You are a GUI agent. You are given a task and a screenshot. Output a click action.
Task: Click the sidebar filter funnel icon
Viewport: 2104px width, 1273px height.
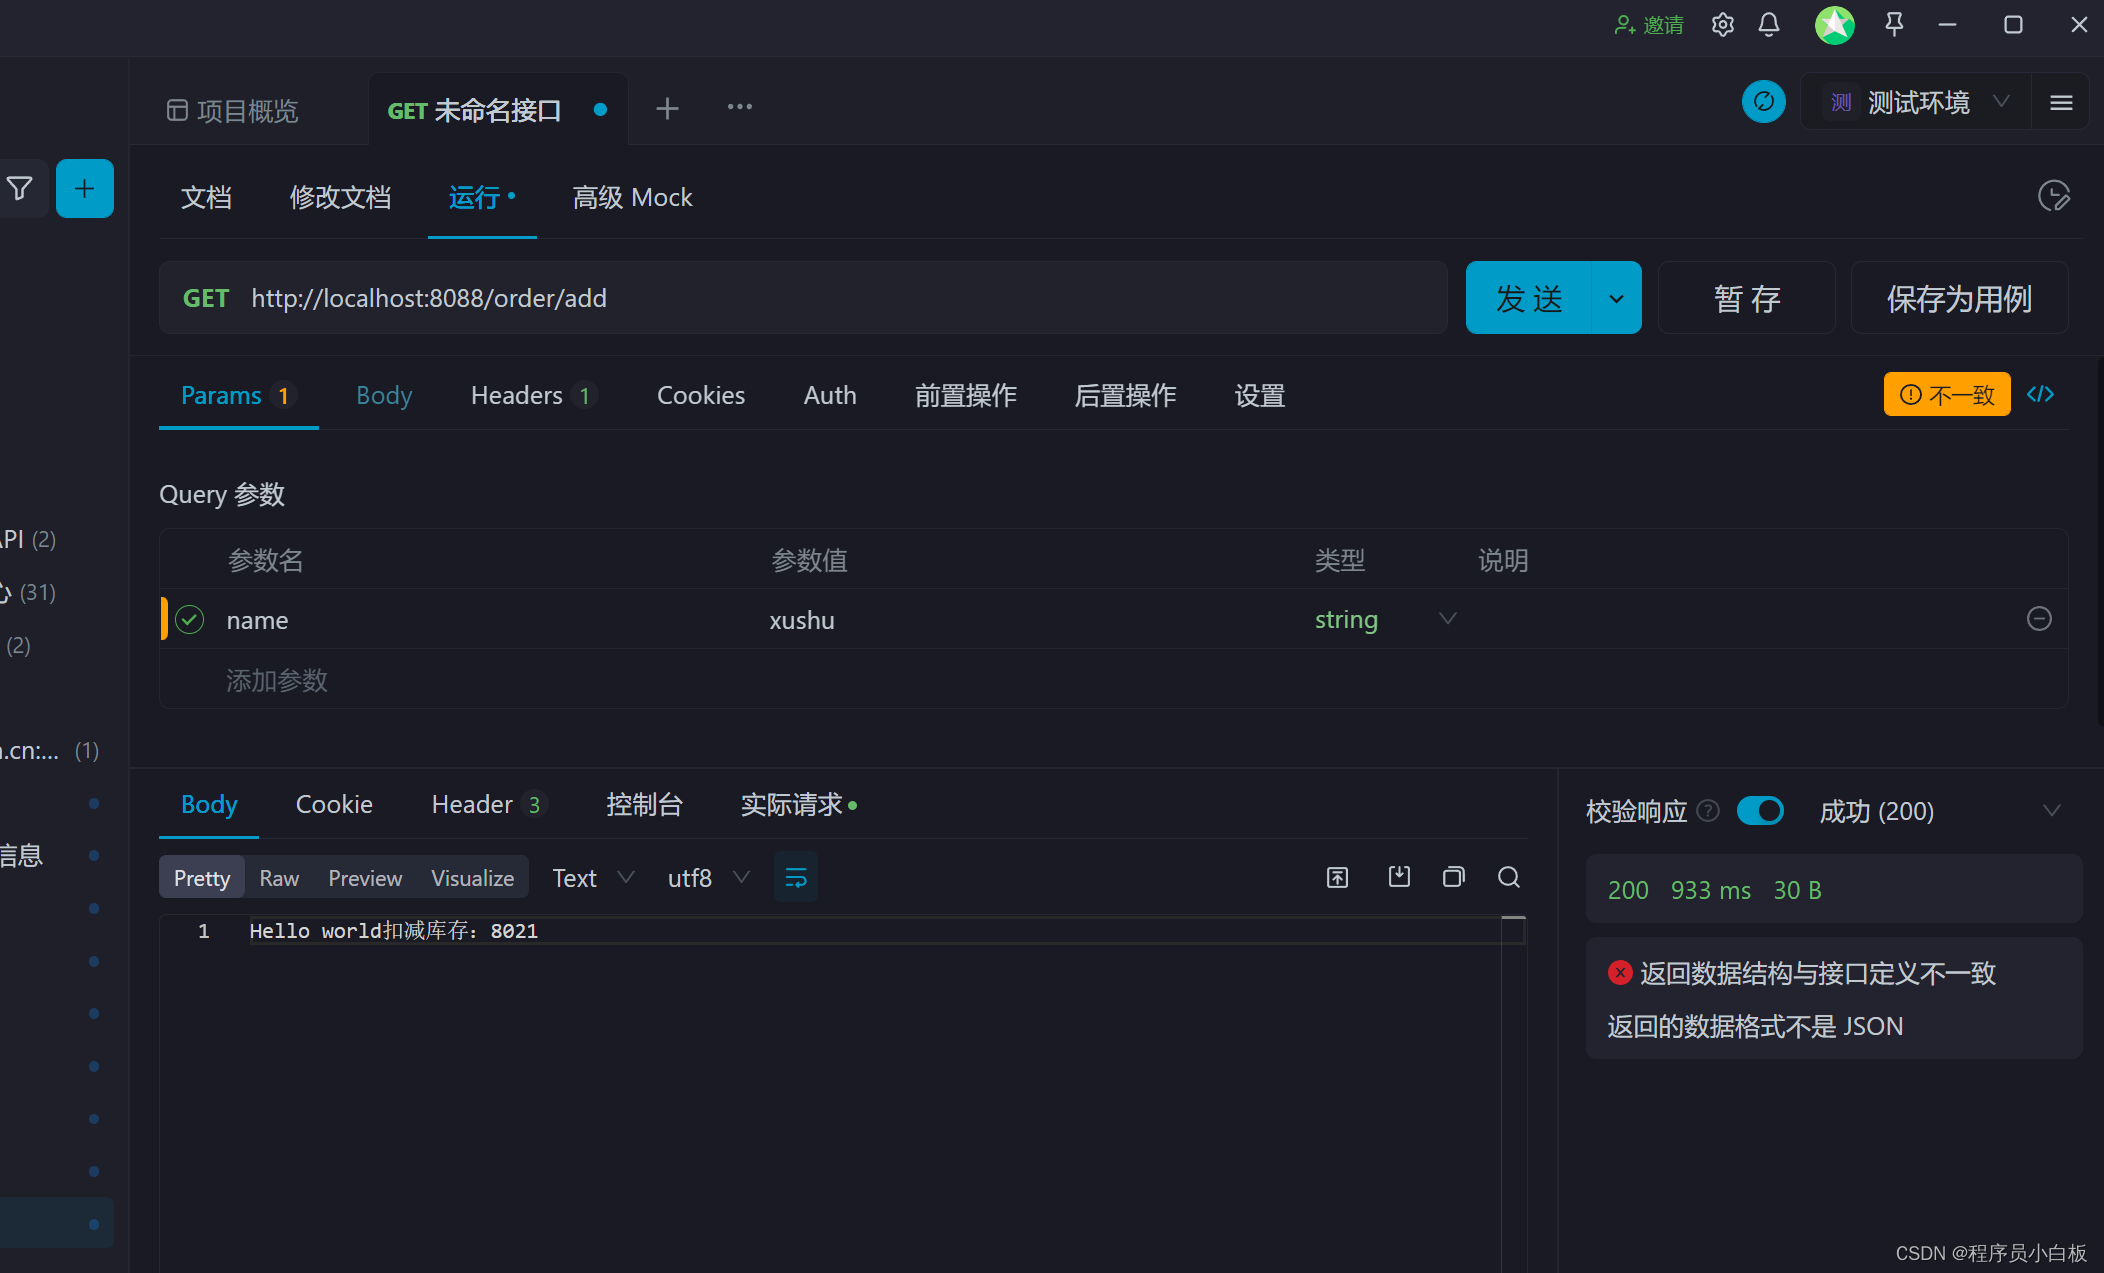tap(19, 188)
